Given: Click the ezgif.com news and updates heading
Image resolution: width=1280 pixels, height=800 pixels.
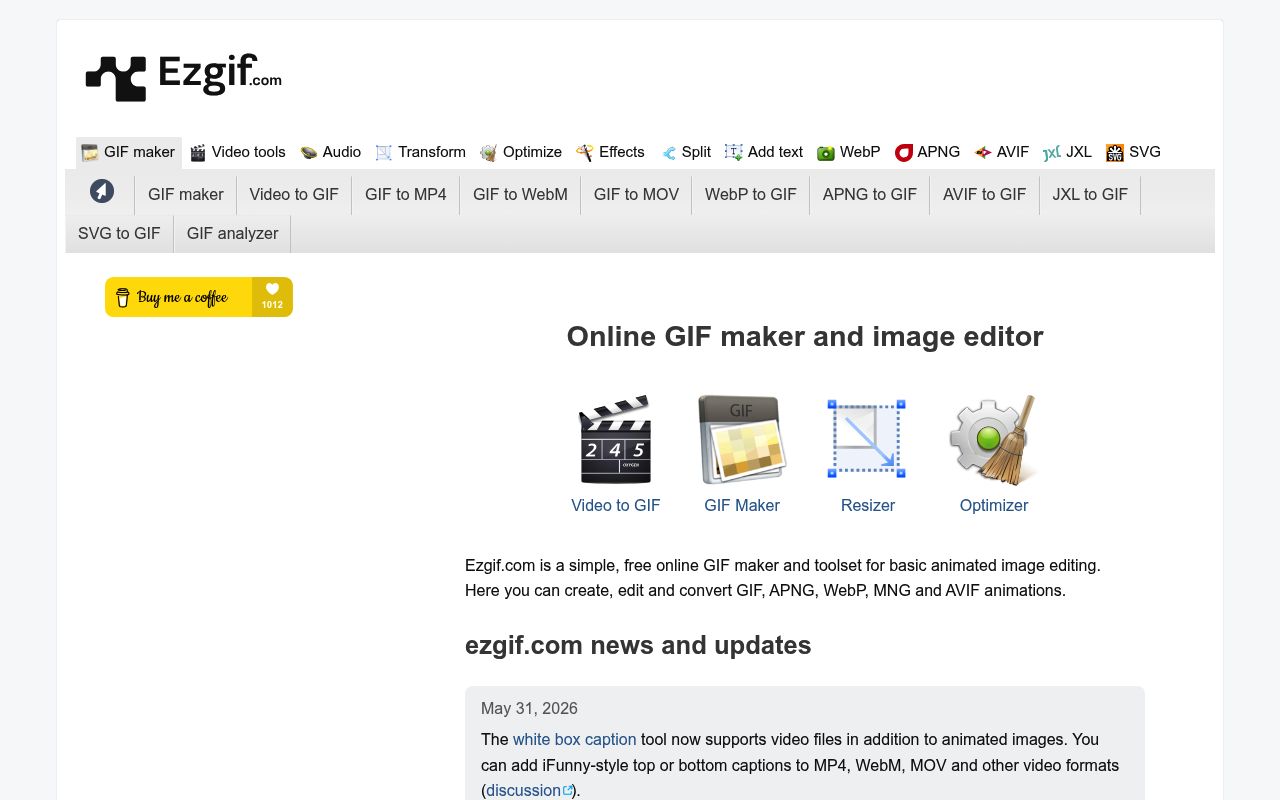Looking at the screenshot, I should pos(638,645).
